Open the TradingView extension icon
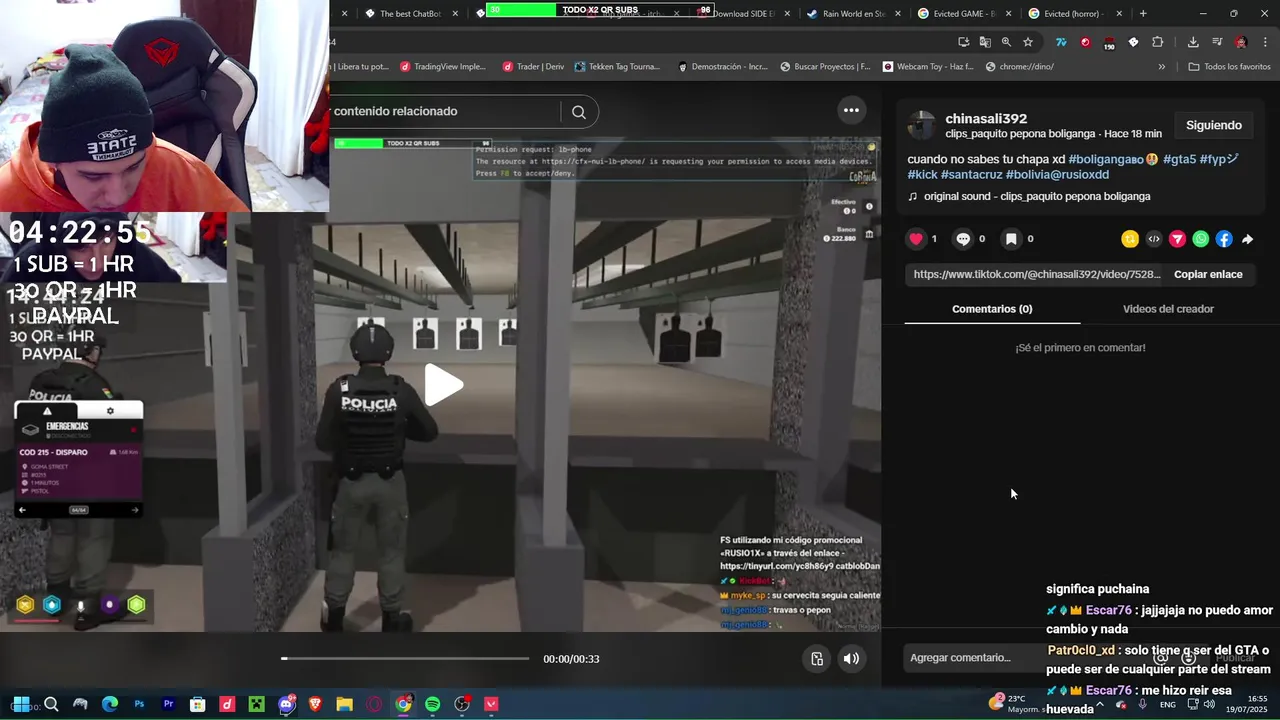 (1061, 42)
